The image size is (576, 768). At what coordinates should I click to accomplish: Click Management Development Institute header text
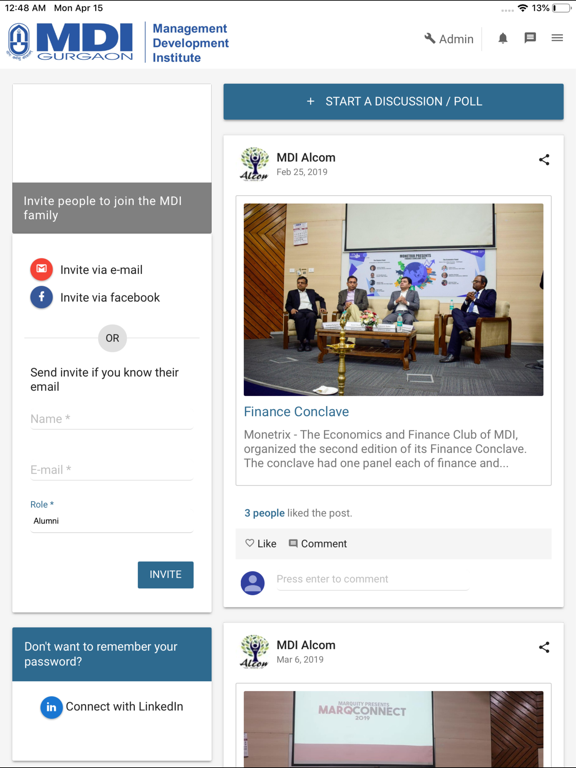(191, 43)
